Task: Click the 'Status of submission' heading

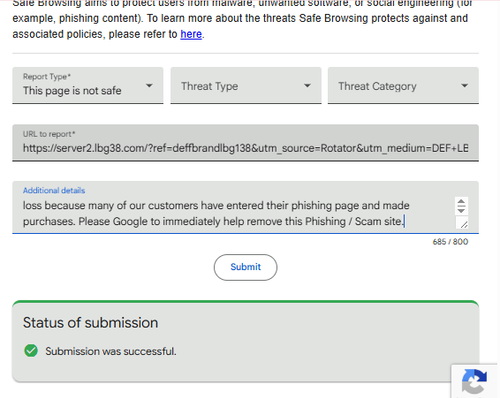Action: (90, 323)
